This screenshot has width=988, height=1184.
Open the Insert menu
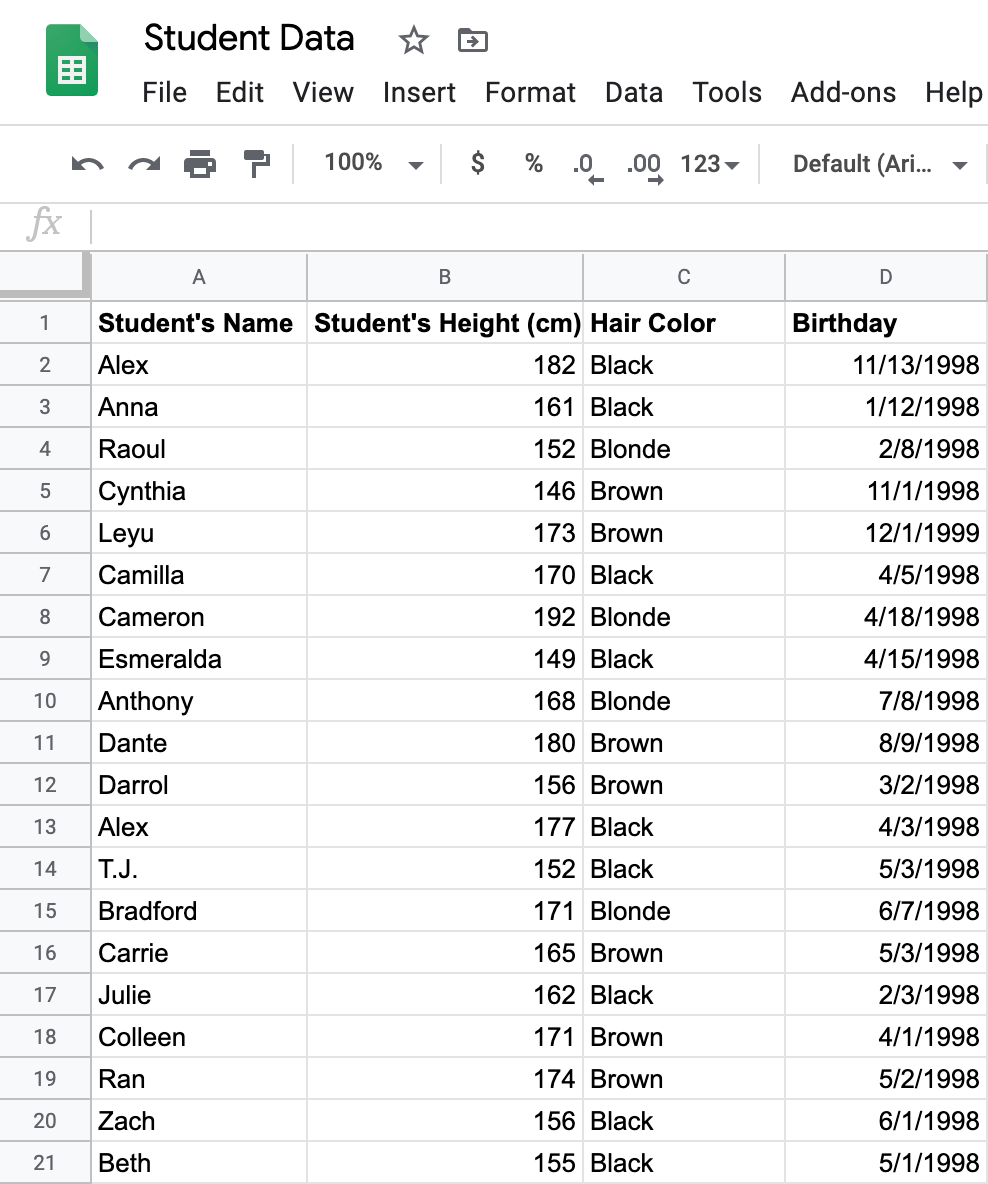pos(419,92)
